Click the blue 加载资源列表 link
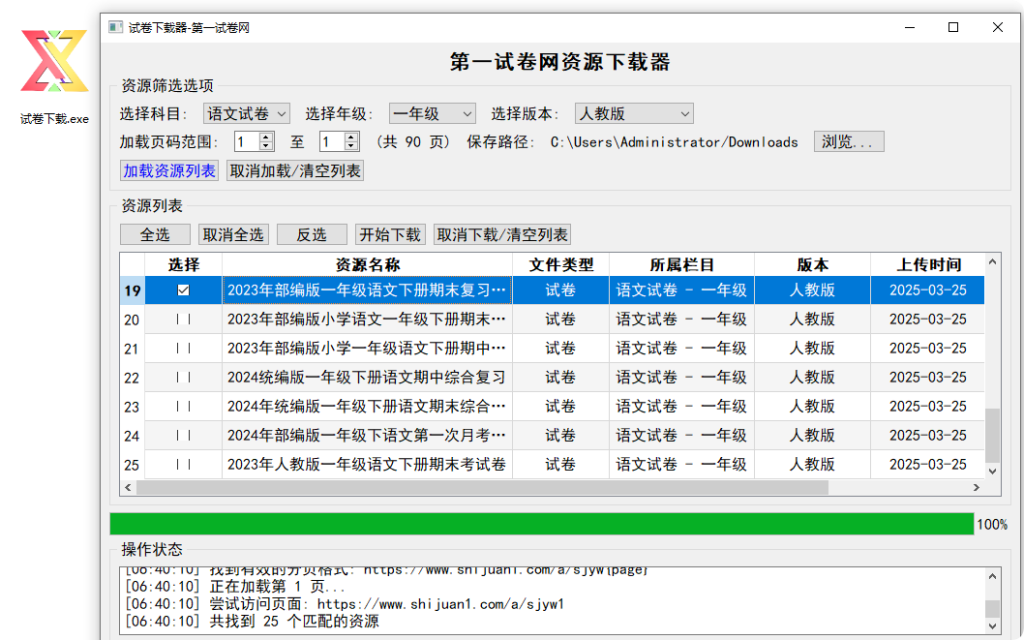The height and width of the screenshot is (640, 1024). (168, 170)
